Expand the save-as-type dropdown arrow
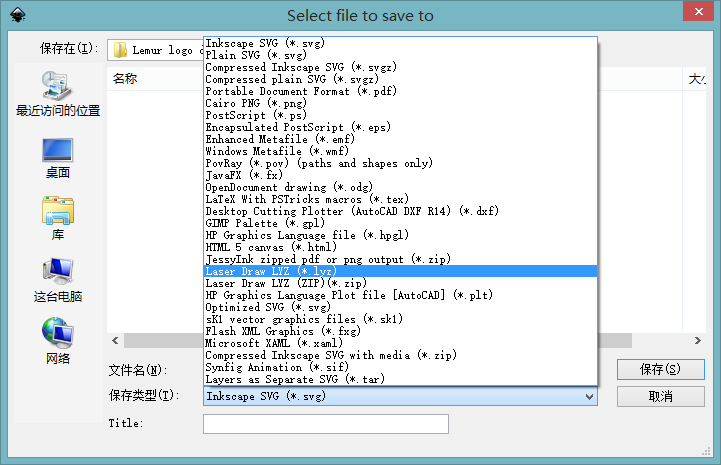The width and height of the screenshot is (721, 465). point(589,397)
